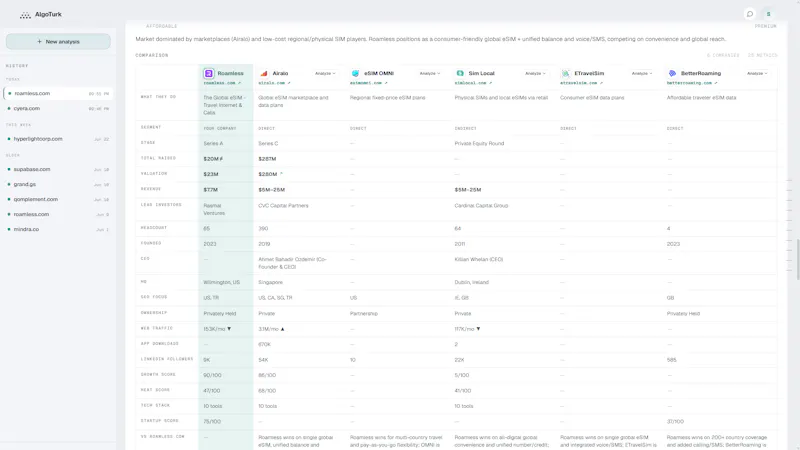Open qomplement.com history entry

[x=58, y=199]
